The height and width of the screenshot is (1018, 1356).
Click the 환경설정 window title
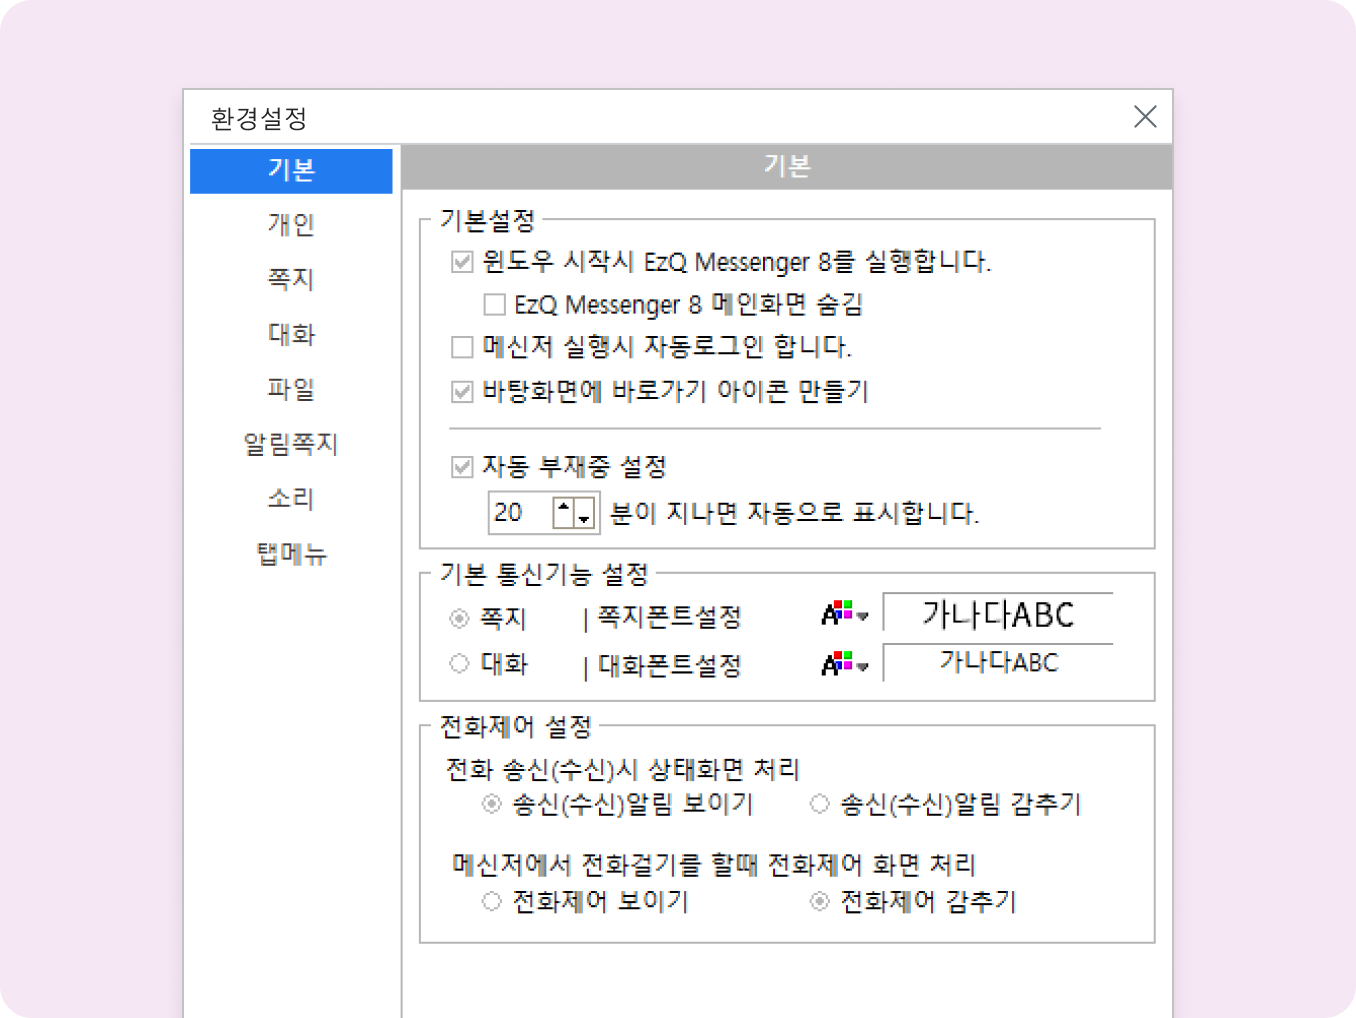pyautogui.click(x=259, y=118)
